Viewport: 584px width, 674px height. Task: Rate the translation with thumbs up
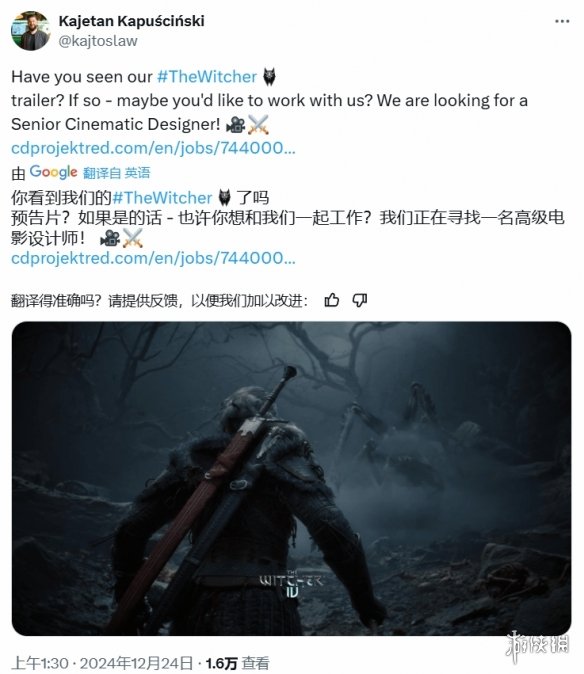(332, 300)
